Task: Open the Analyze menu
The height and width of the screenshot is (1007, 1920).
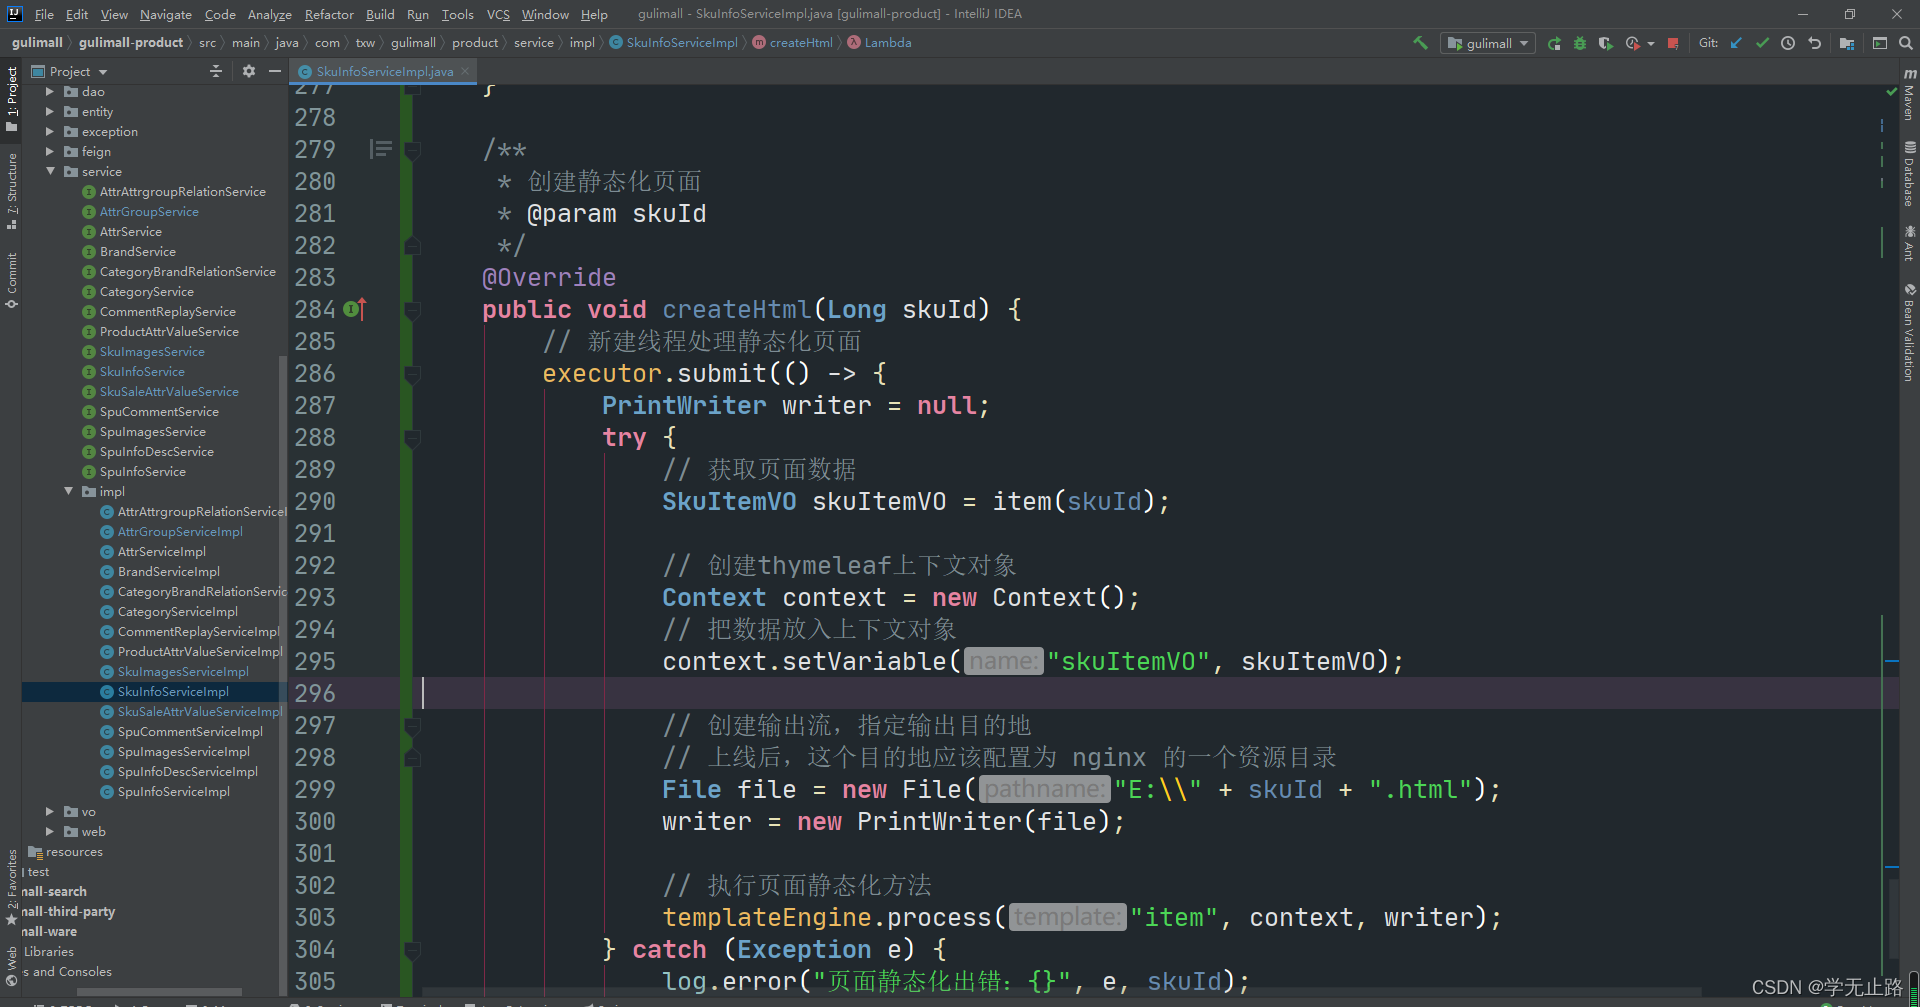Action: pyautogui.click(x=269, y=14)
